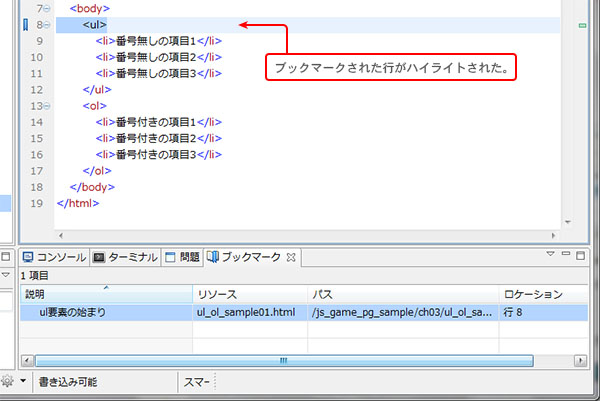The height and width of the screenshot is (401, 600).
Task: Maximize the bookmark view panel
Action: click(x=580, y=255)
